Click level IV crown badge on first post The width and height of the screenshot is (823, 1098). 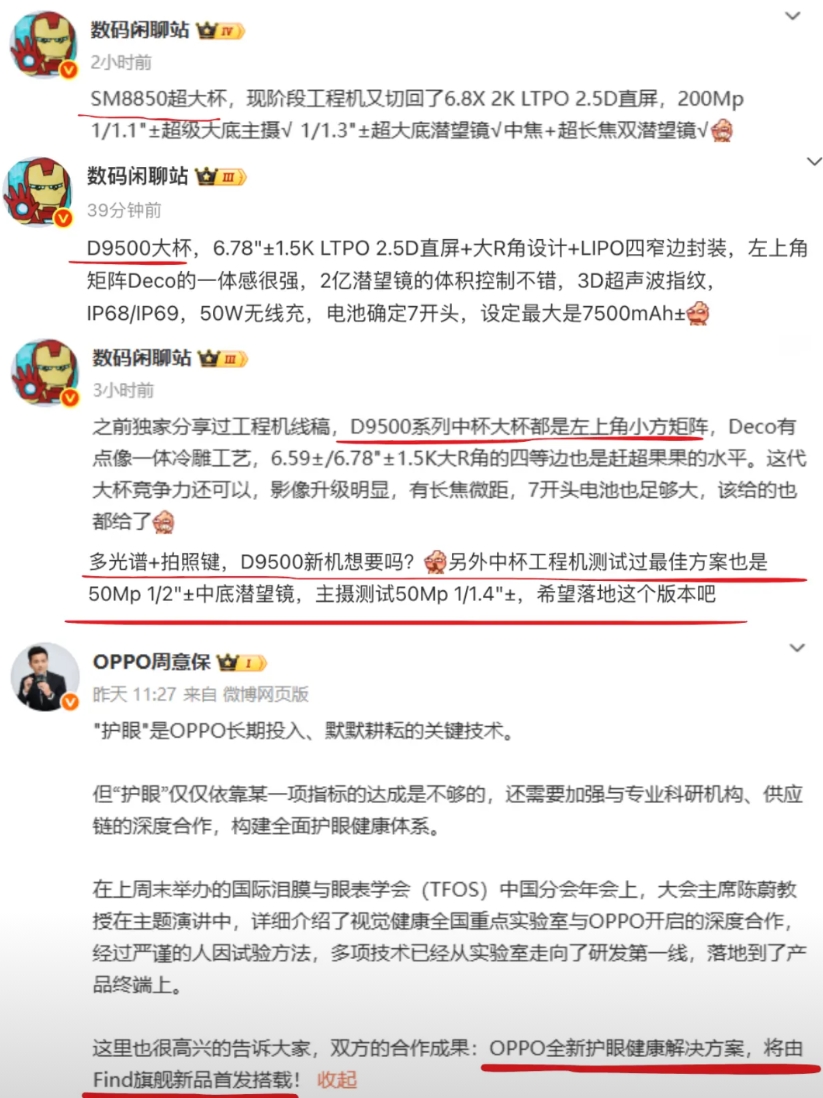pos(221,31)
